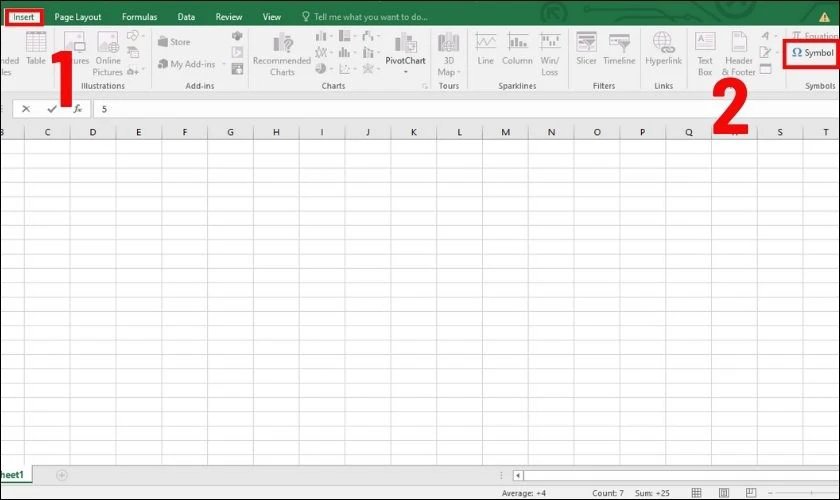The width and height of the screenshot is (840, 500).
Task: Expand the My Add-ins dropdown arrow
Action: tap(224, 64)
